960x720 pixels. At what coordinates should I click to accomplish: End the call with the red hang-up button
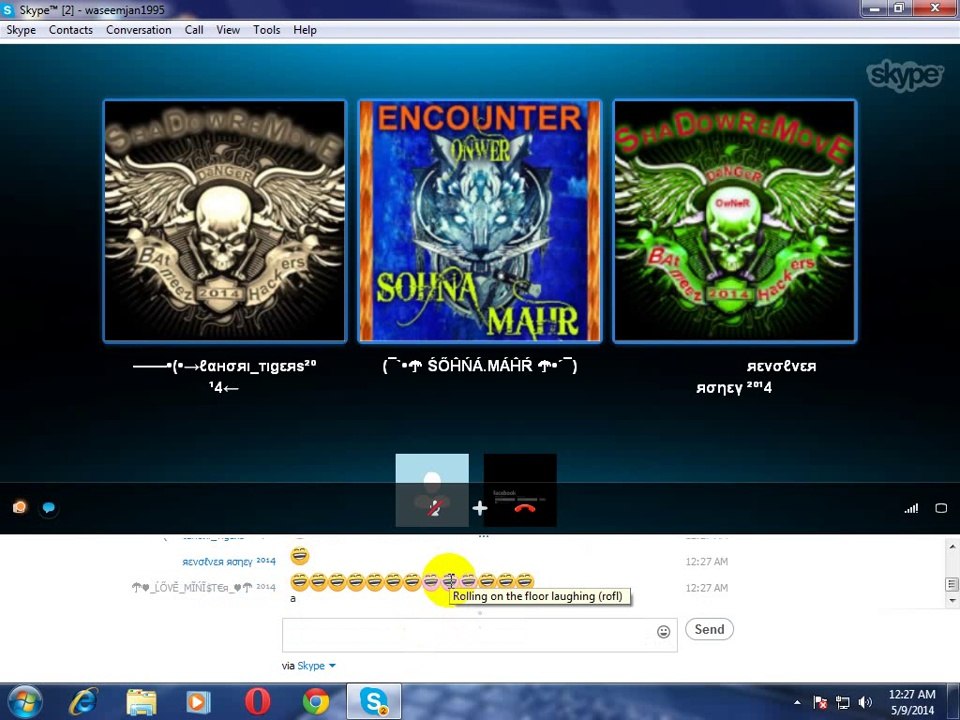(525, 508)
